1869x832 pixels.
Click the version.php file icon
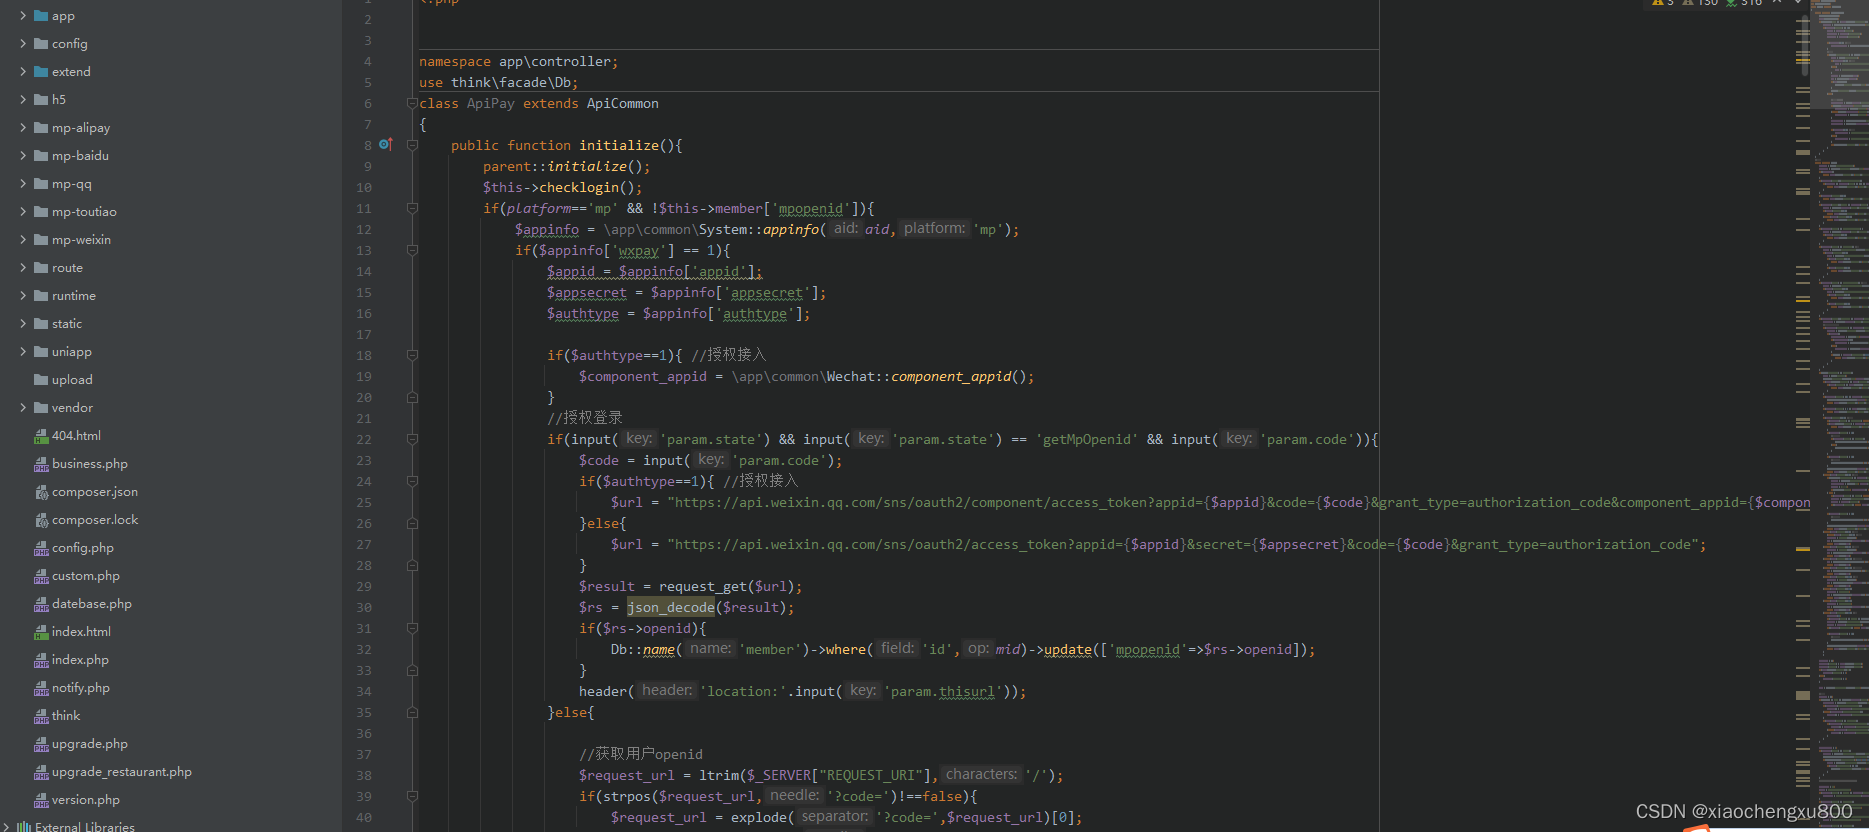pos(41,800)
